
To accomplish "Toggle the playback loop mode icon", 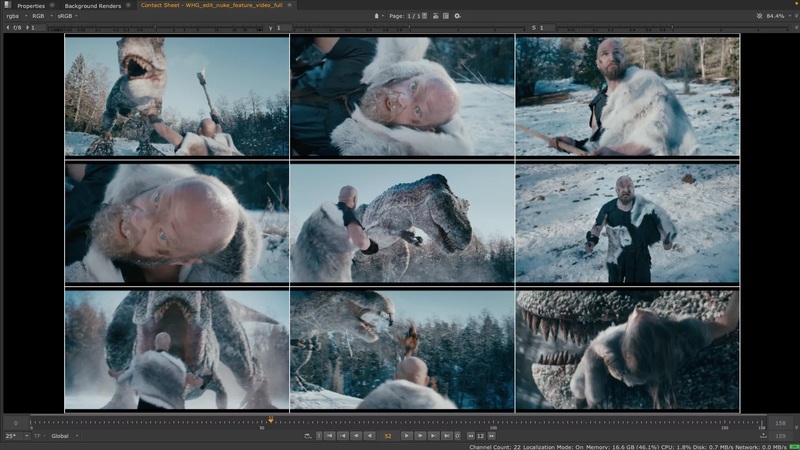I will (307, 436).
